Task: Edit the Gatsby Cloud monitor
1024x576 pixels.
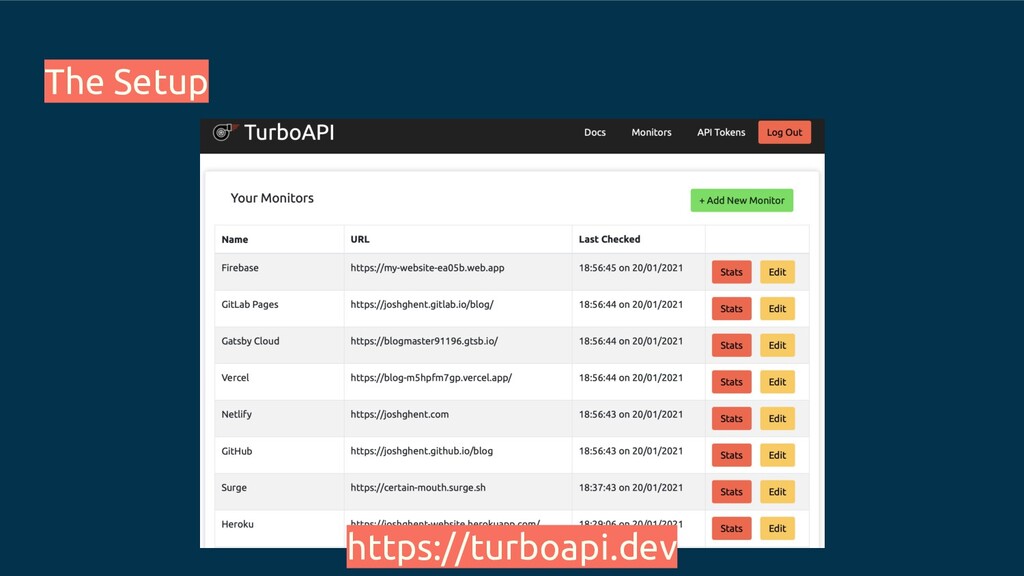Action: tap(777, 345)
